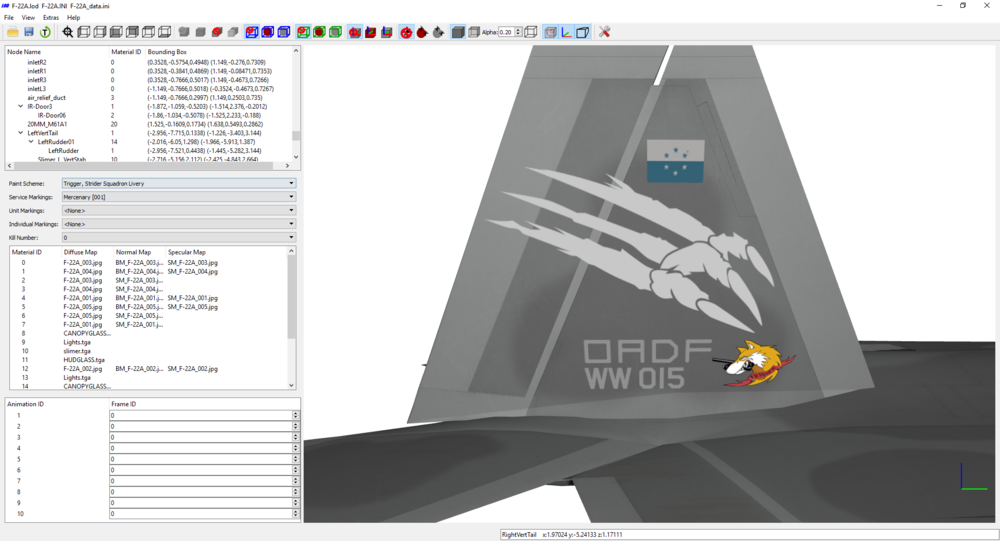Toggle the blue wireframe box with red no-sign
The height and width of the screenshot is (541, 1000).
coord(252,32)
